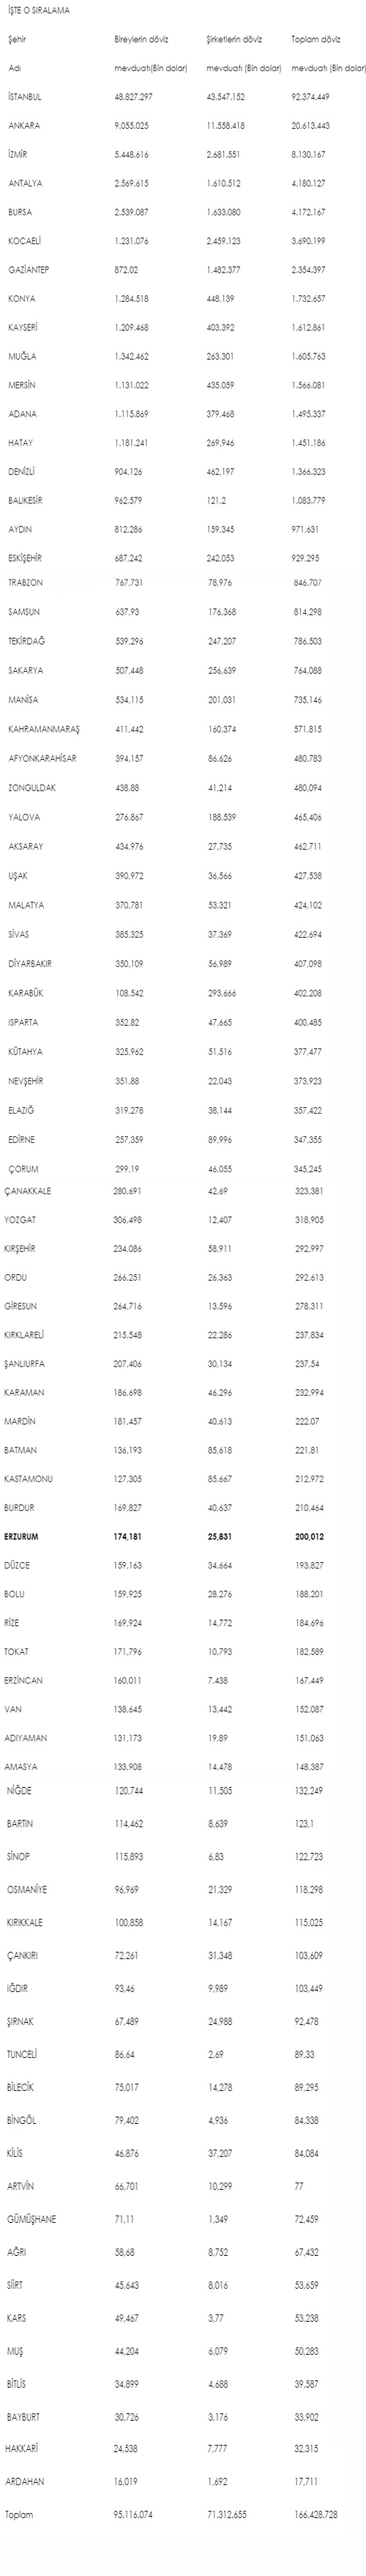Select the KAHRAMANMARAŞ row label

pos(43,729)
